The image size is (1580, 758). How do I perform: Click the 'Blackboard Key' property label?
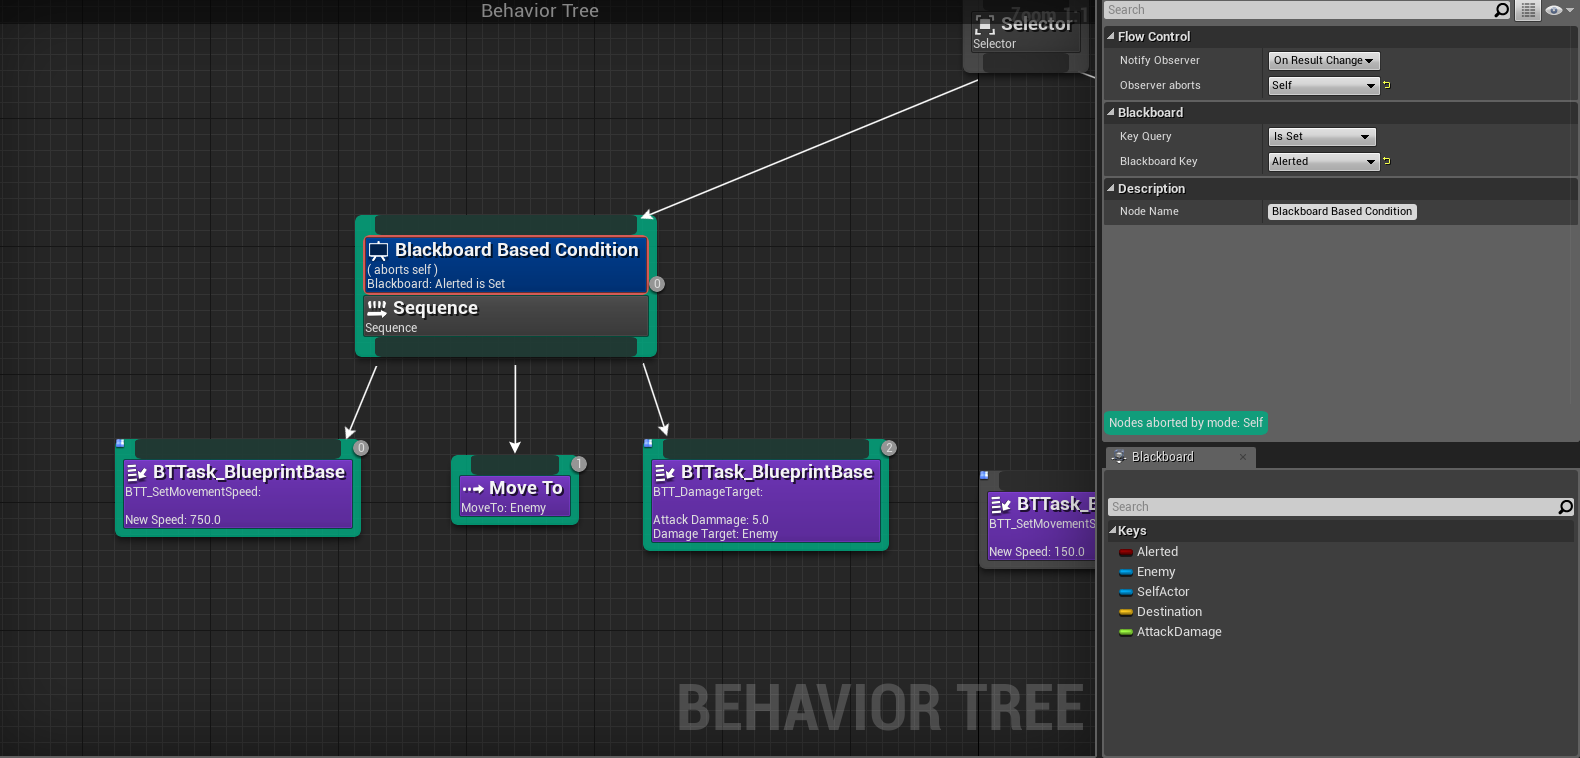click(1159, 162)
